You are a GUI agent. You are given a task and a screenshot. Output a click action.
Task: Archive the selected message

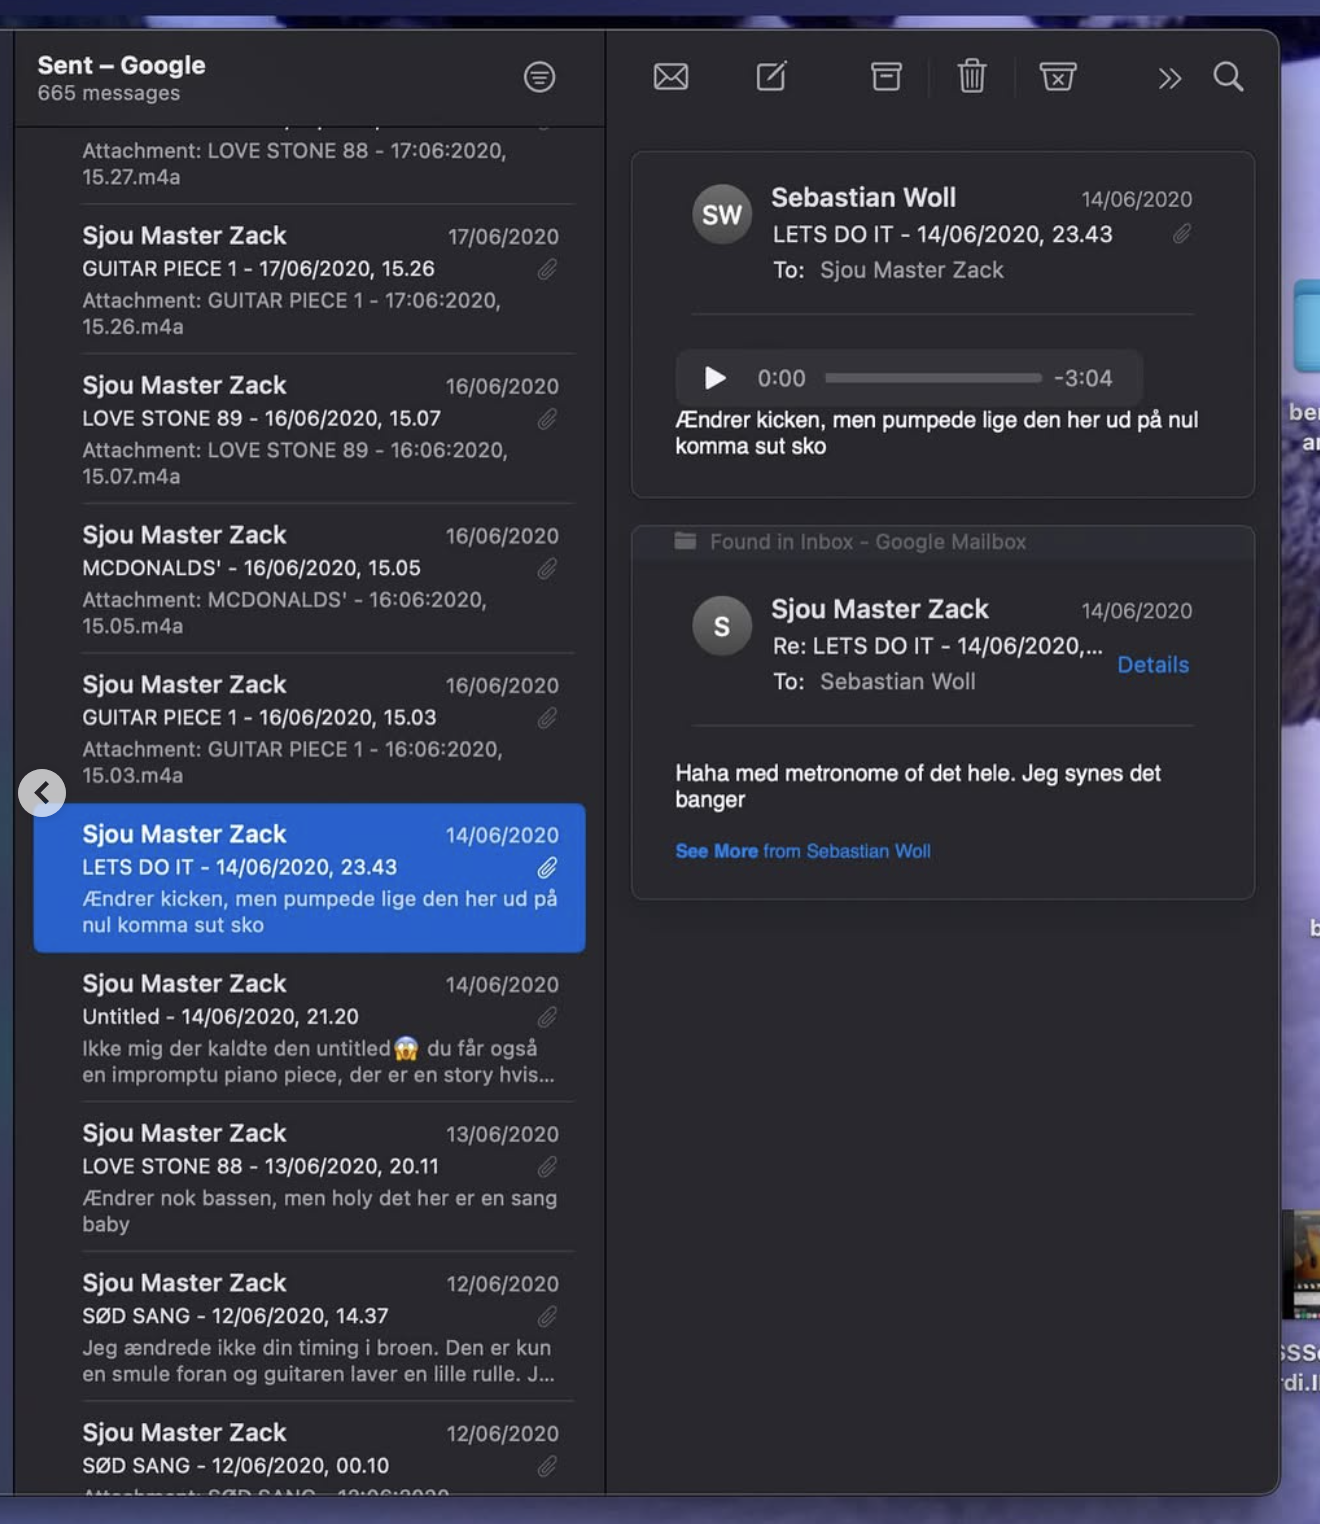pos(886,76)
